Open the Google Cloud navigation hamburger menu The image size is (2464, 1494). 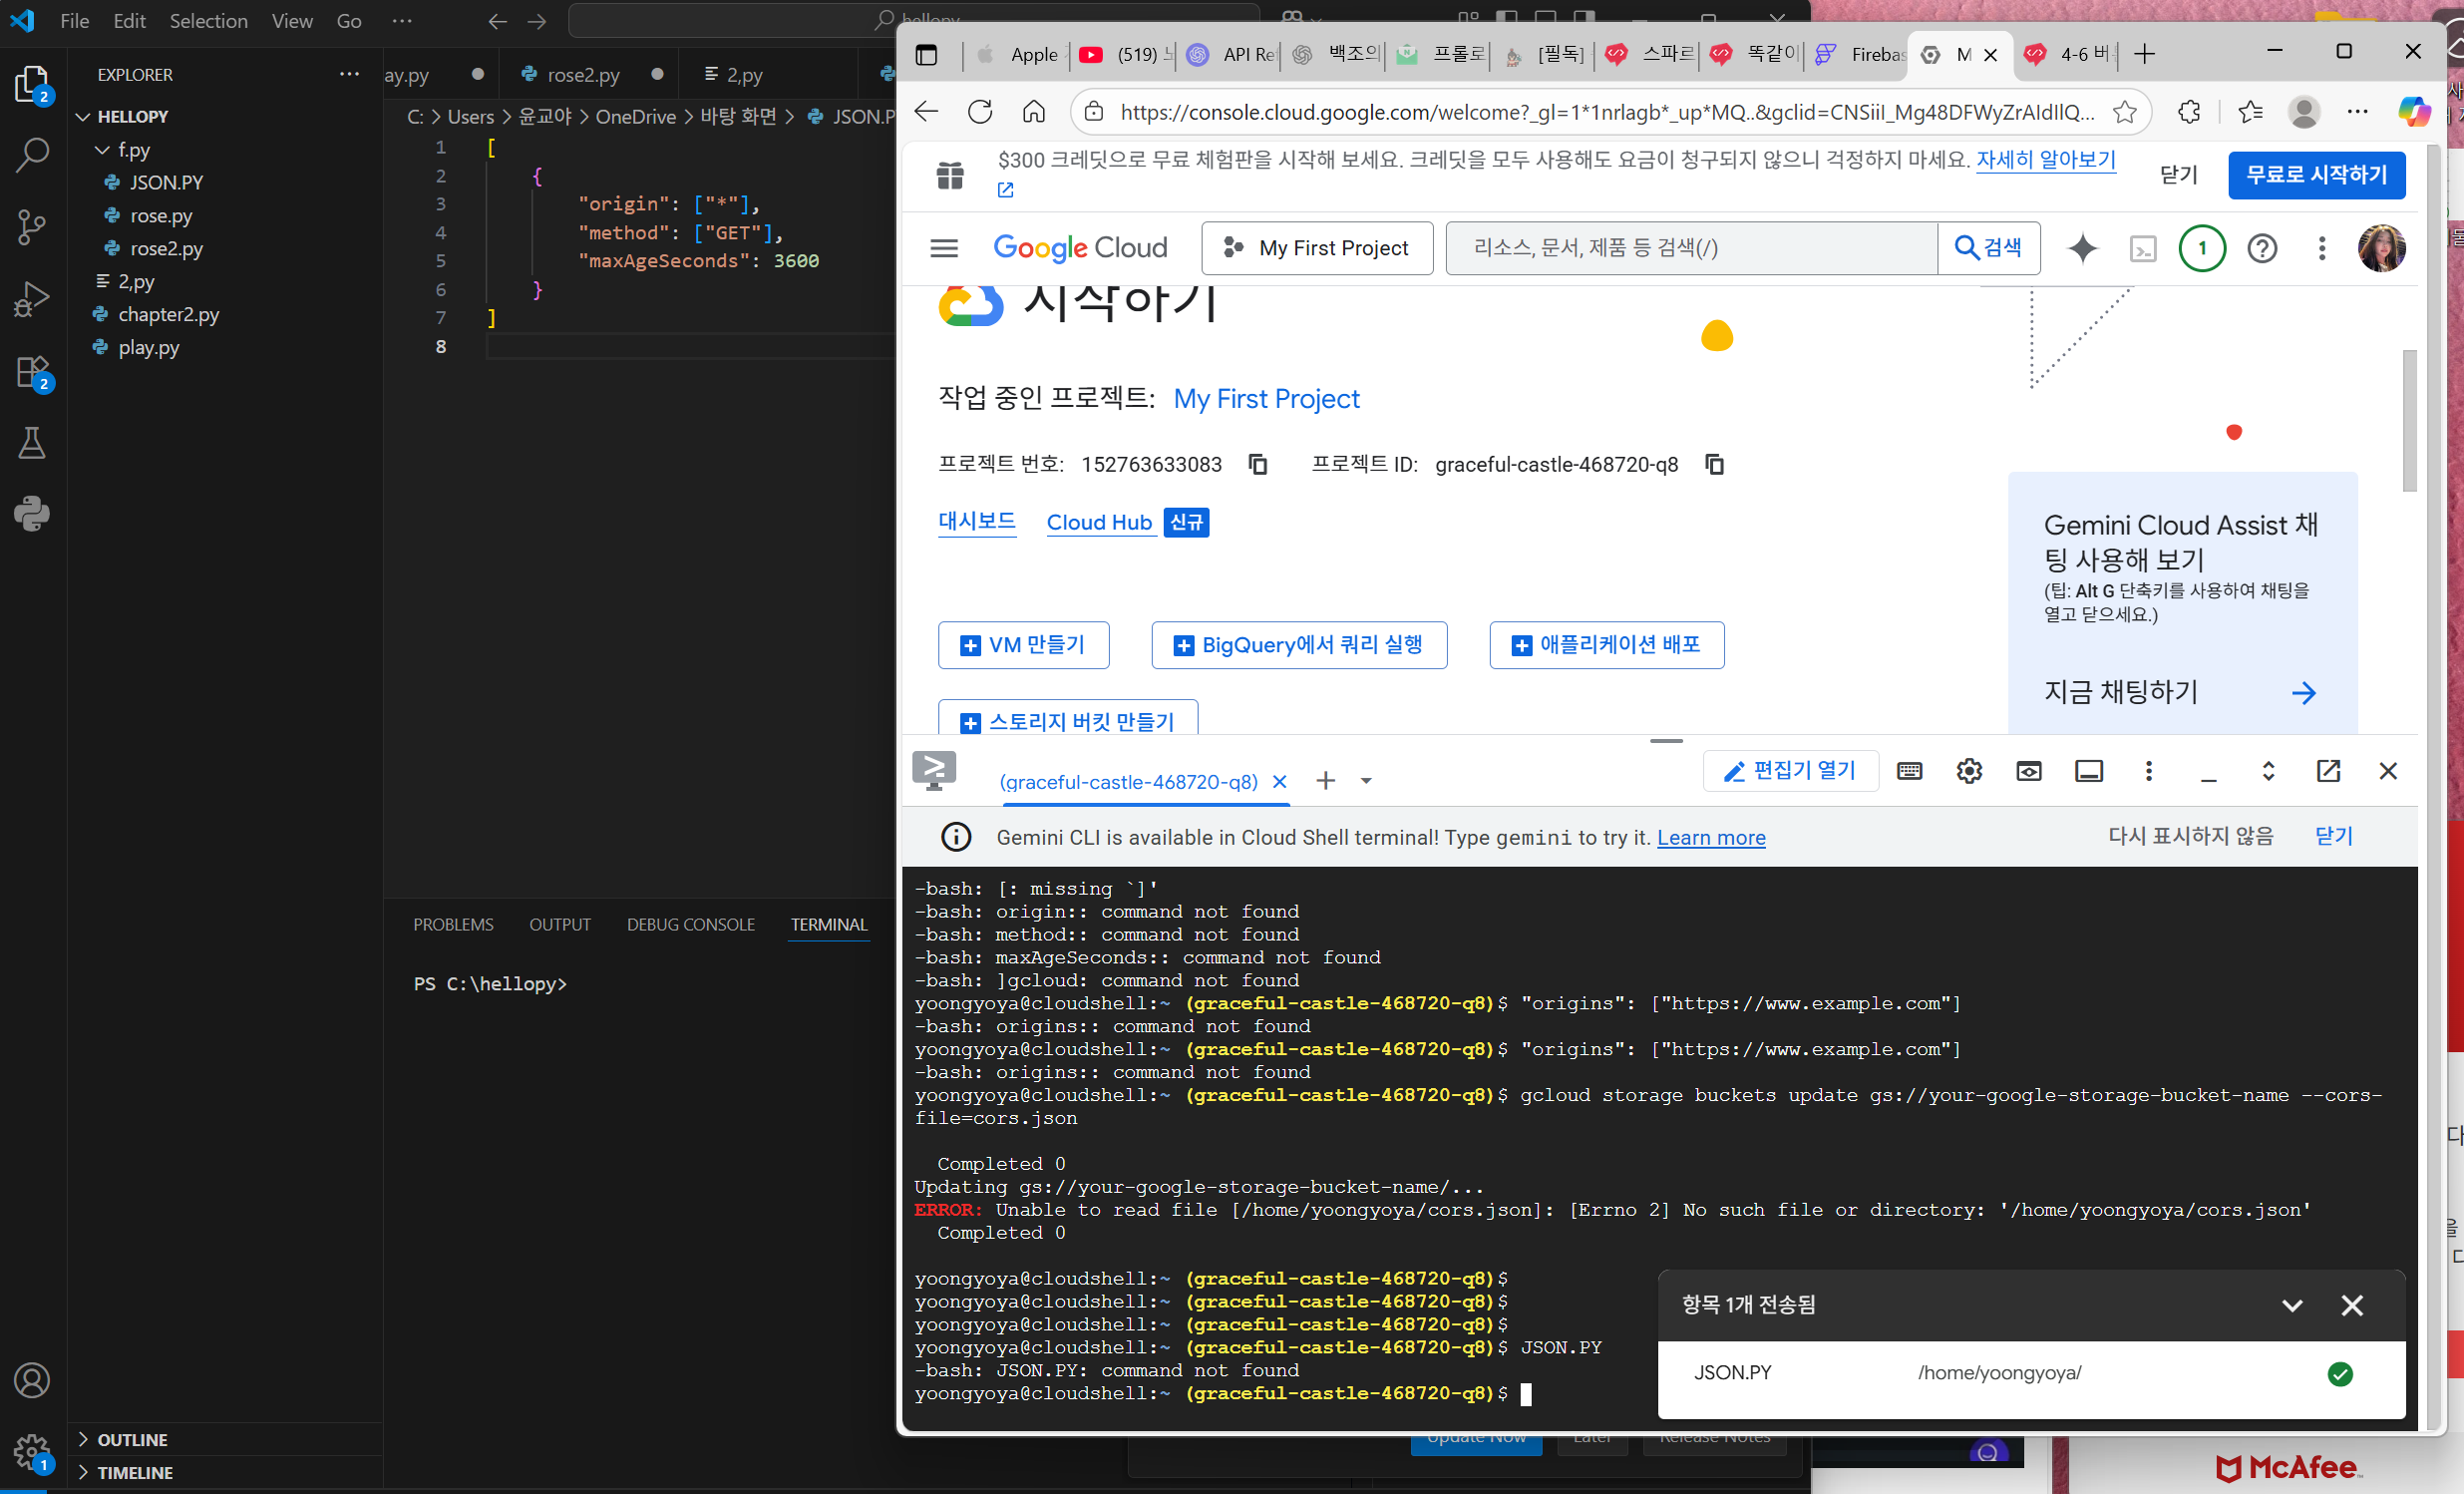tap(944, 248)
